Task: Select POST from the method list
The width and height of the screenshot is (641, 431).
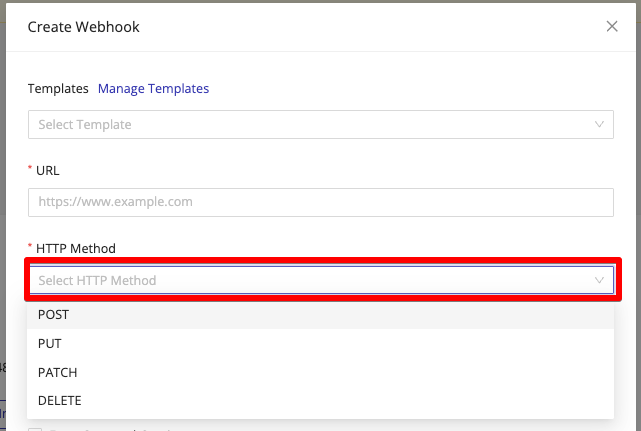Action: click(x=320, y=314)
